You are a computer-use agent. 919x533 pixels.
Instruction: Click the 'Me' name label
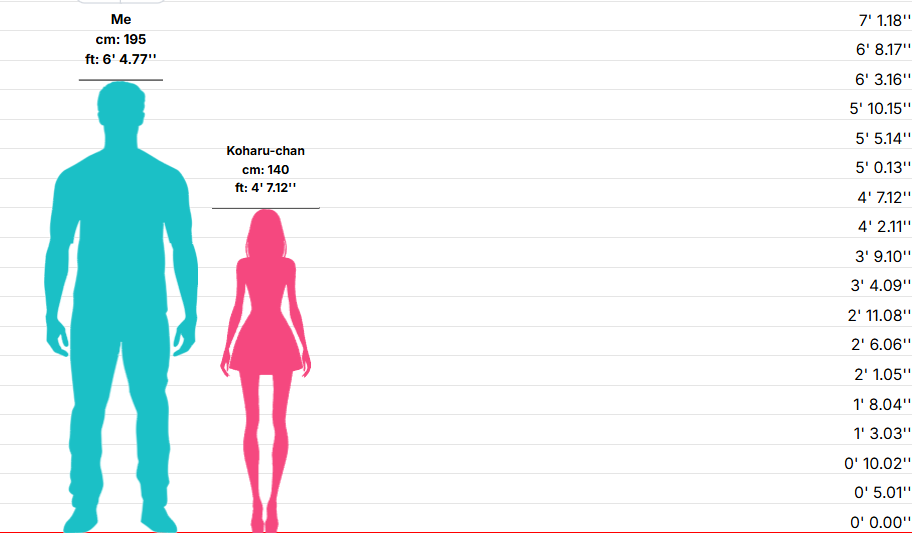tap(121, 19)
